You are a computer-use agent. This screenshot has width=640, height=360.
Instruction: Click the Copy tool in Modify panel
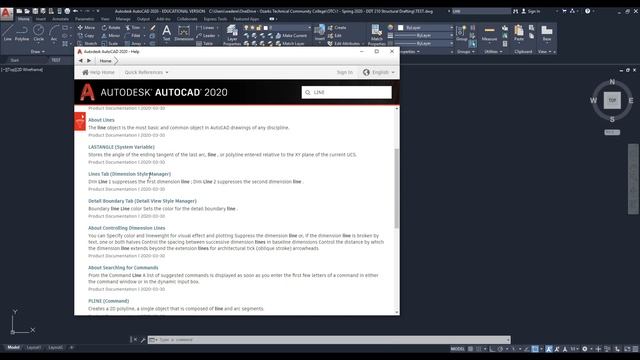click(86, 36)
